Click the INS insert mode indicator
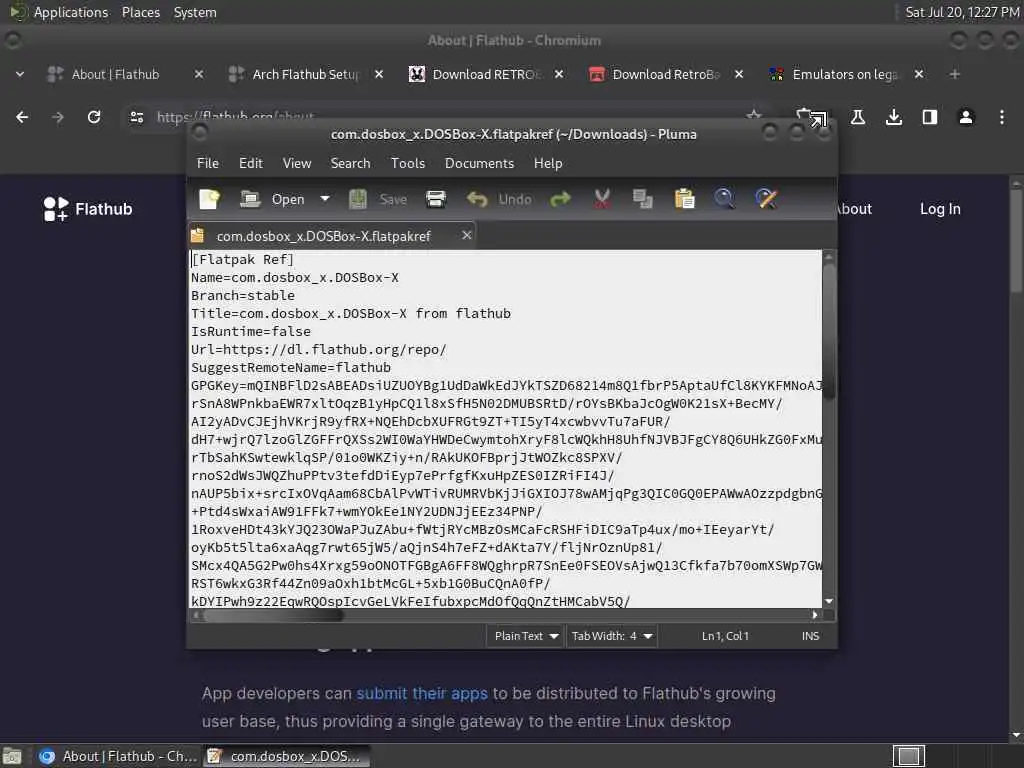 coord(810,636)
